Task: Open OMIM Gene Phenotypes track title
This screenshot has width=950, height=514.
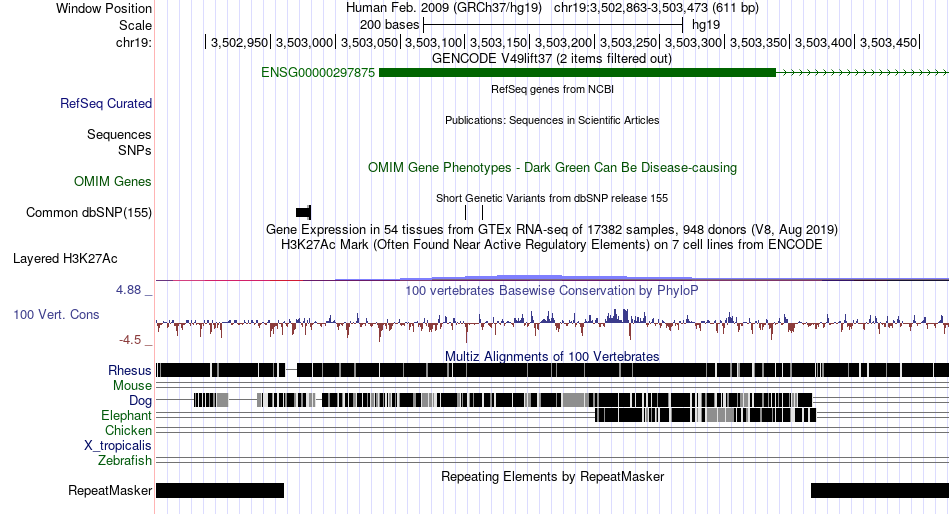Action: [552, 168]
